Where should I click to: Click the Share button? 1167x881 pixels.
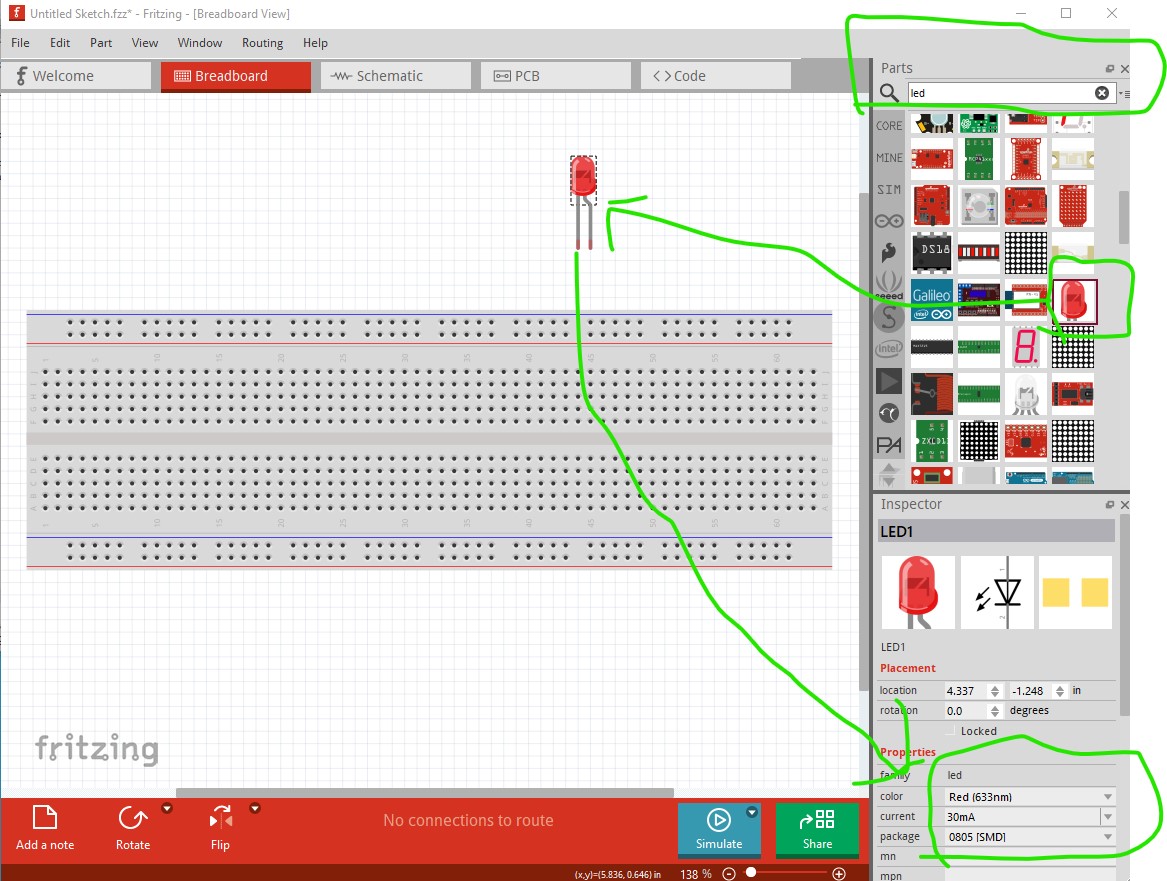pyautogui.click(x=817, y=828)
